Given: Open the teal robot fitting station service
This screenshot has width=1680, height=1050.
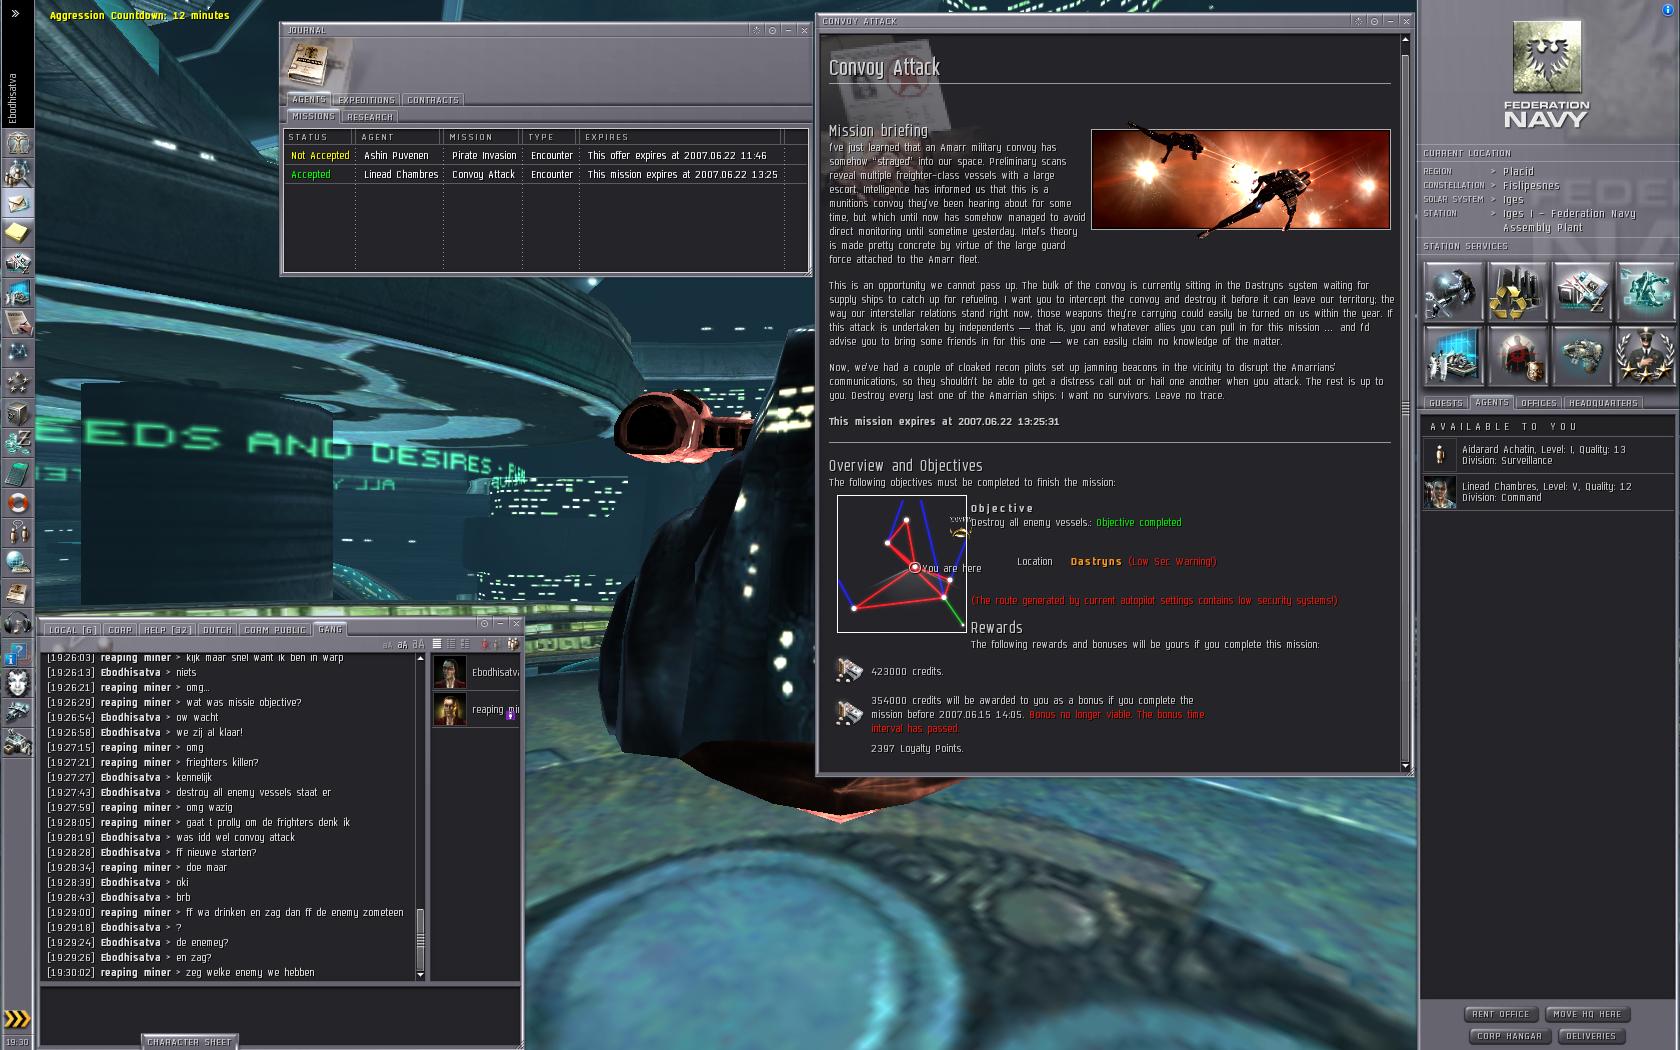Looking at the screenshot, I should 1646,291.
